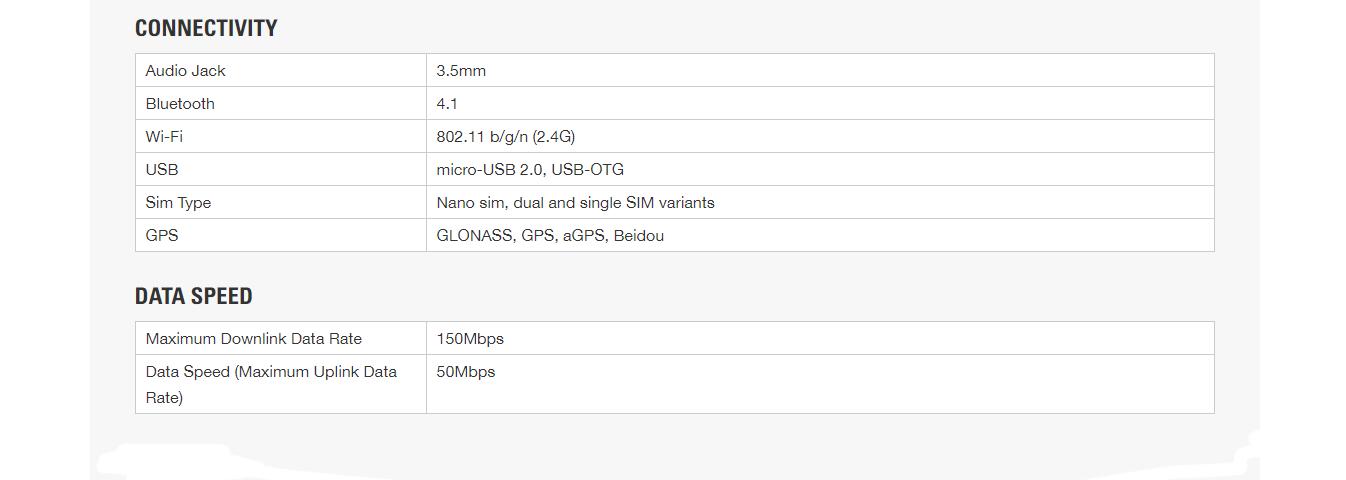This screenshot has height=480, width=1346.
Task: Click the Nano sim variants description
Action: (575, 203)
